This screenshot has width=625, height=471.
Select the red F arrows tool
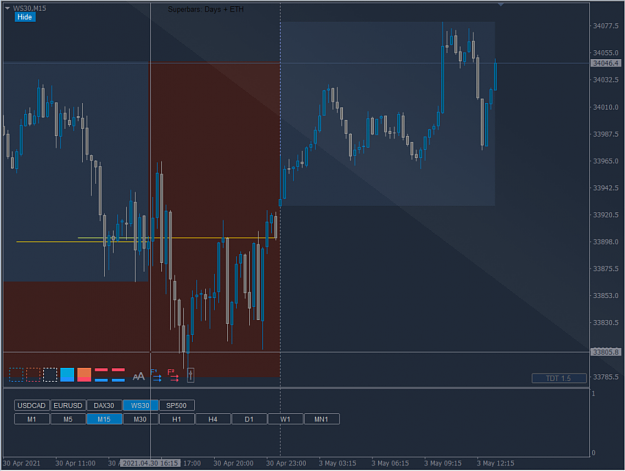click(173, 375)
